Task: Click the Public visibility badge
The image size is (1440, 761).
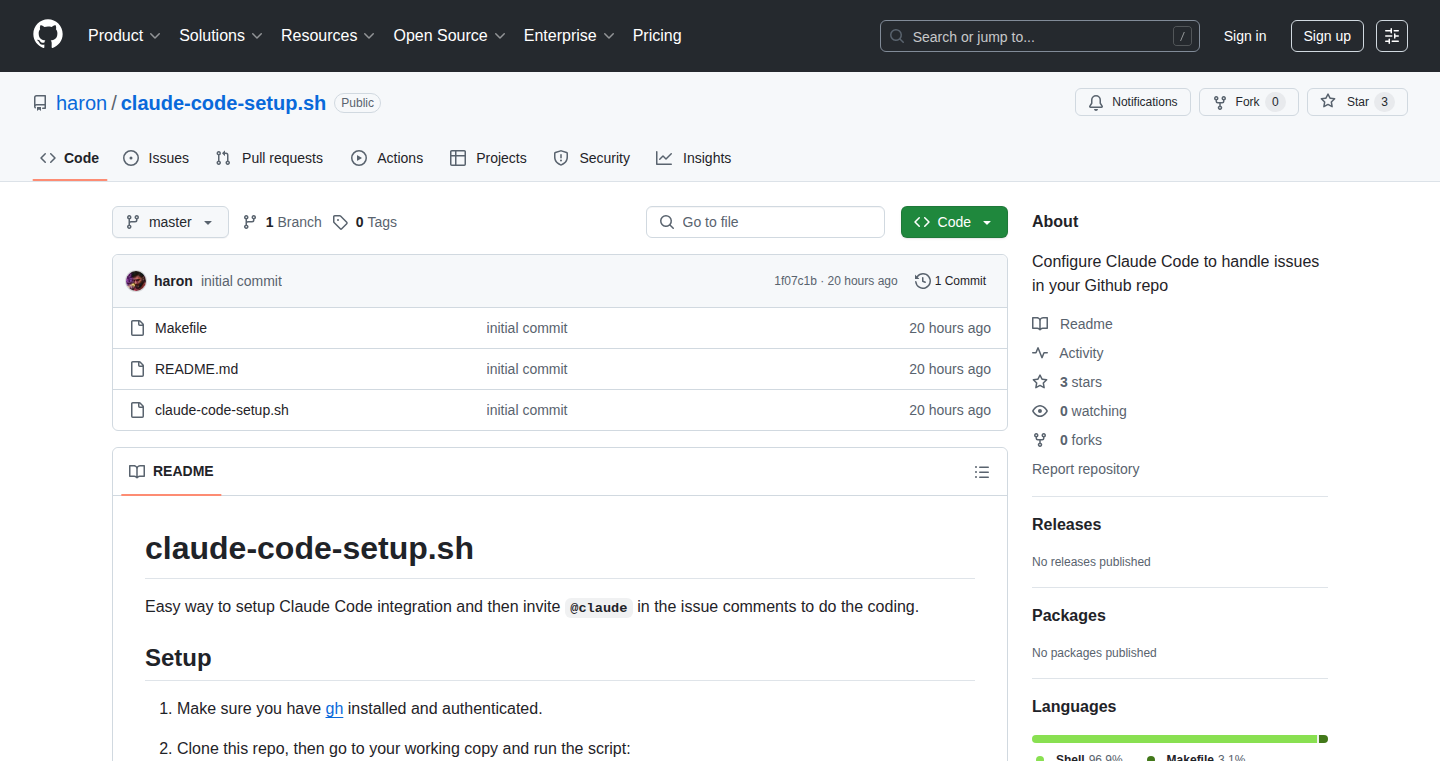Action: pyautogui.click(x=357, y=103)
